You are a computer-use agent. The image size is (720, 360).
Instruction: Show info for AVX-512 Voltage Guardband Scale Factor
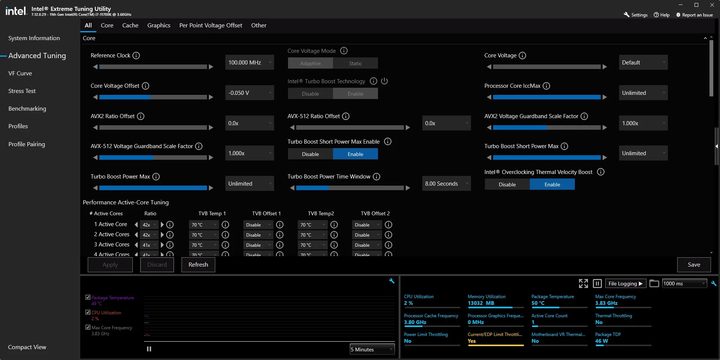click(198, 146)
